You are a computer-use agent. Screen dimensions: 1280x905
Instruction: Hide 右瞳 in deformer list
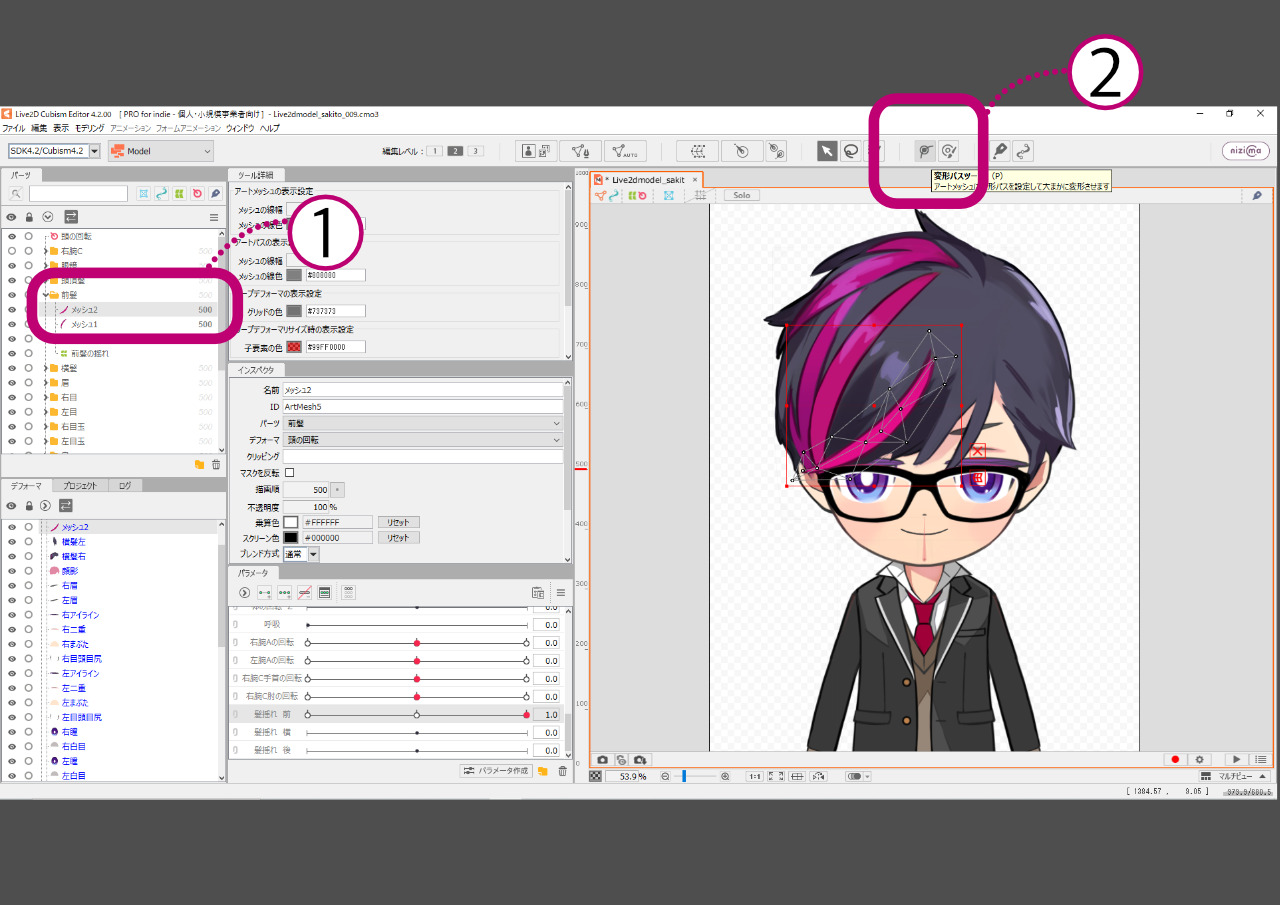(x=12, y=732)
